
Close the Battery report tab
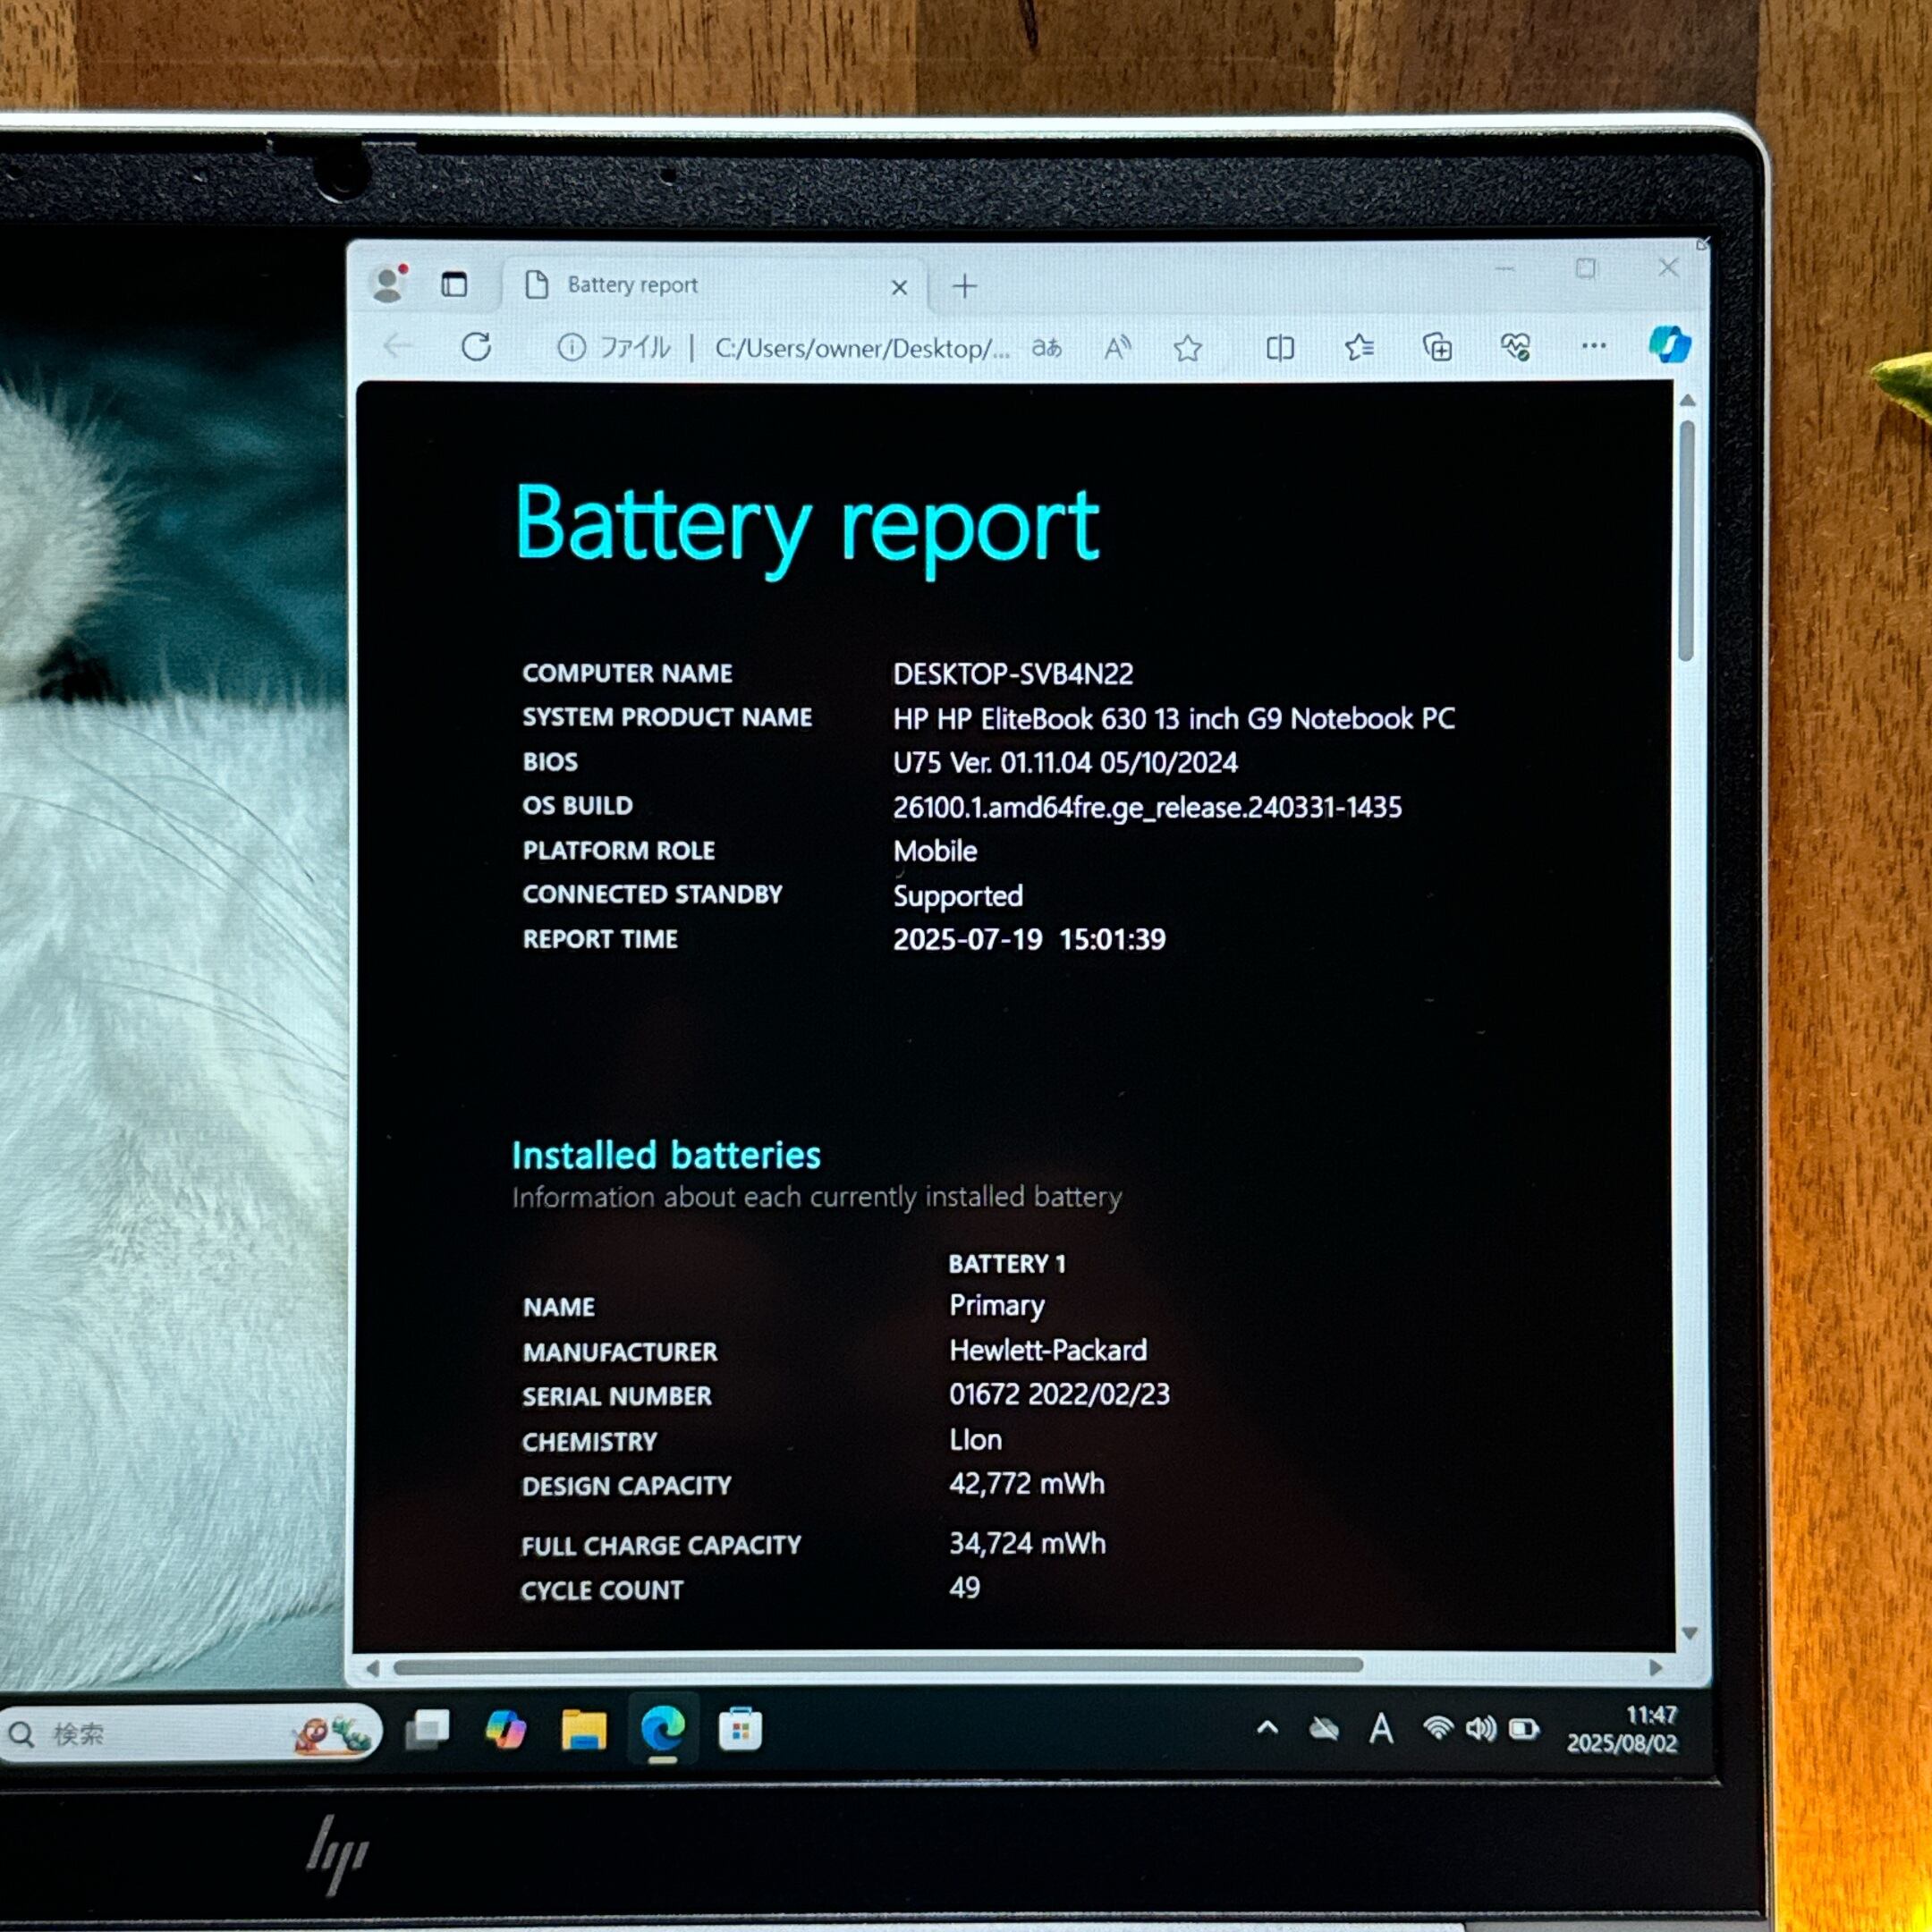point(899,288)
